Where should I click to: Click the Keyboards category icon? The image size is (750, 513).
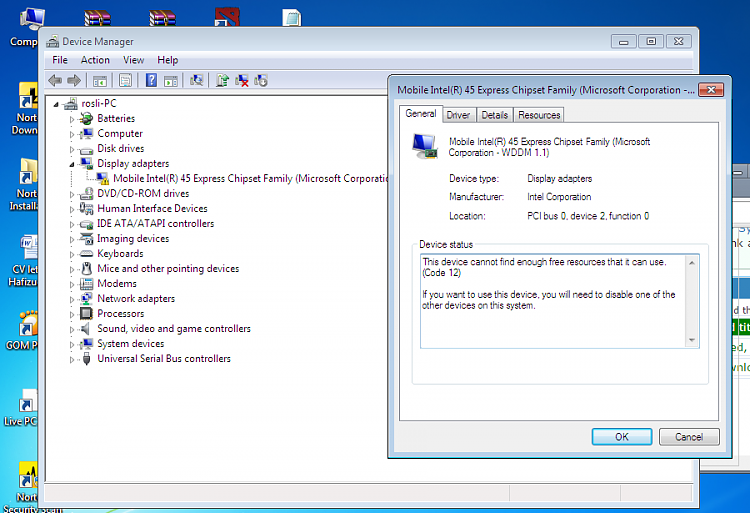(87, 254)
